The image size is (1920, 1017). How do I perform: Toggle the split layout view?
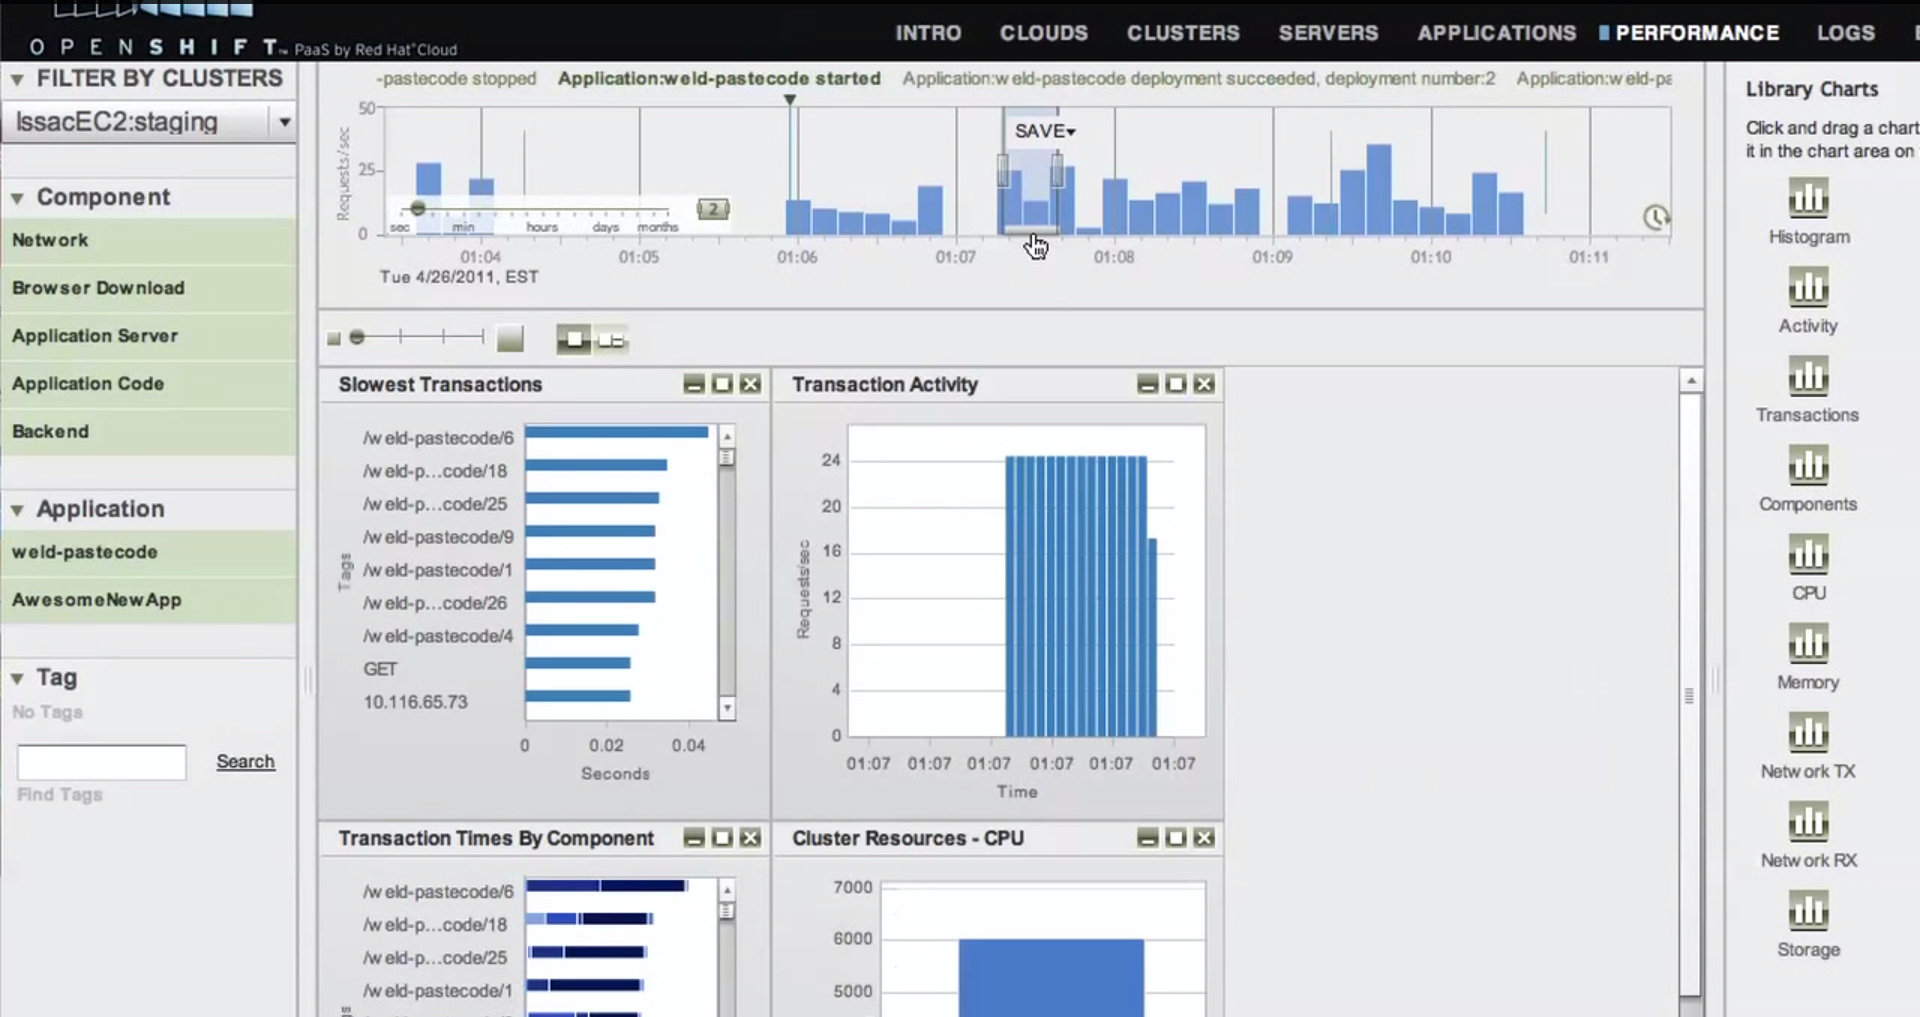[x=613, y=339]
